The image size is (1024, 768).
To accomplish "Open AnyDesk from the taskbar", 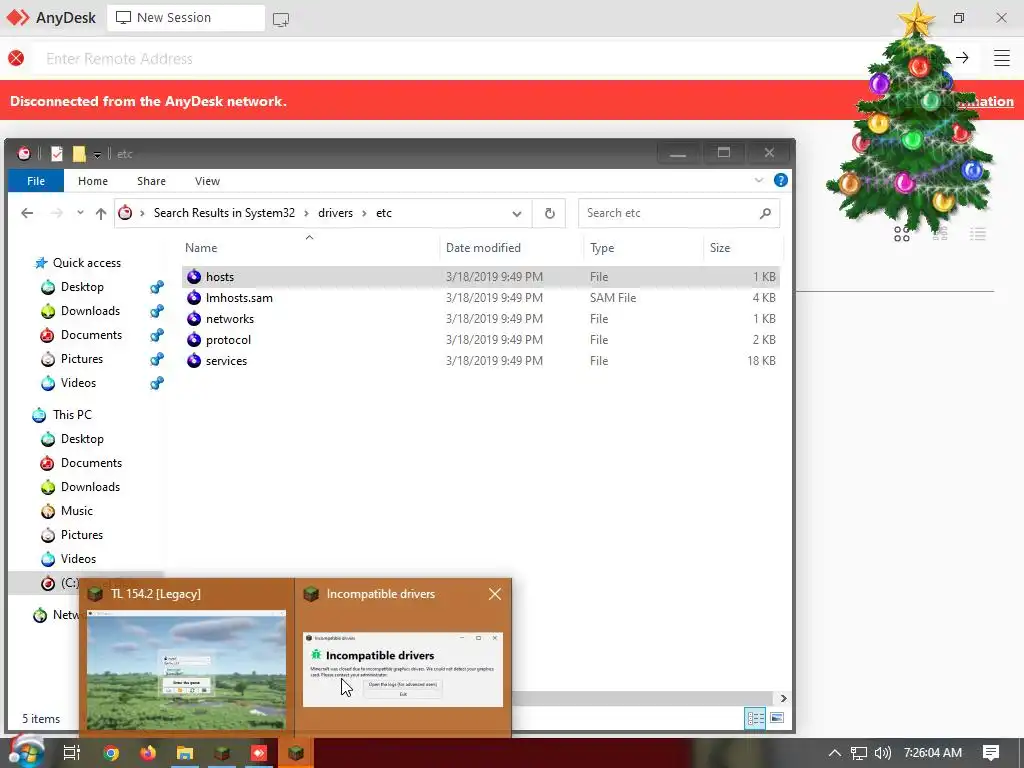I will 259,753.
